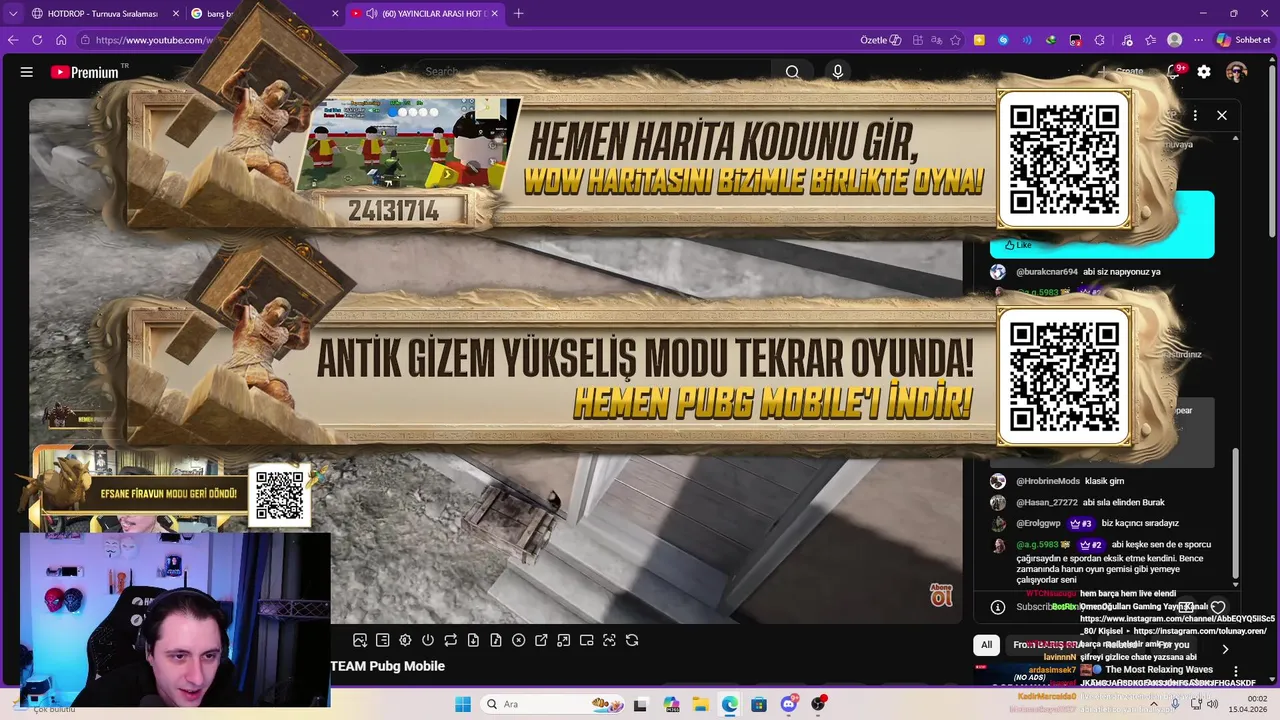Open live chat three-dot options menu

click(x=1195, y=116)
